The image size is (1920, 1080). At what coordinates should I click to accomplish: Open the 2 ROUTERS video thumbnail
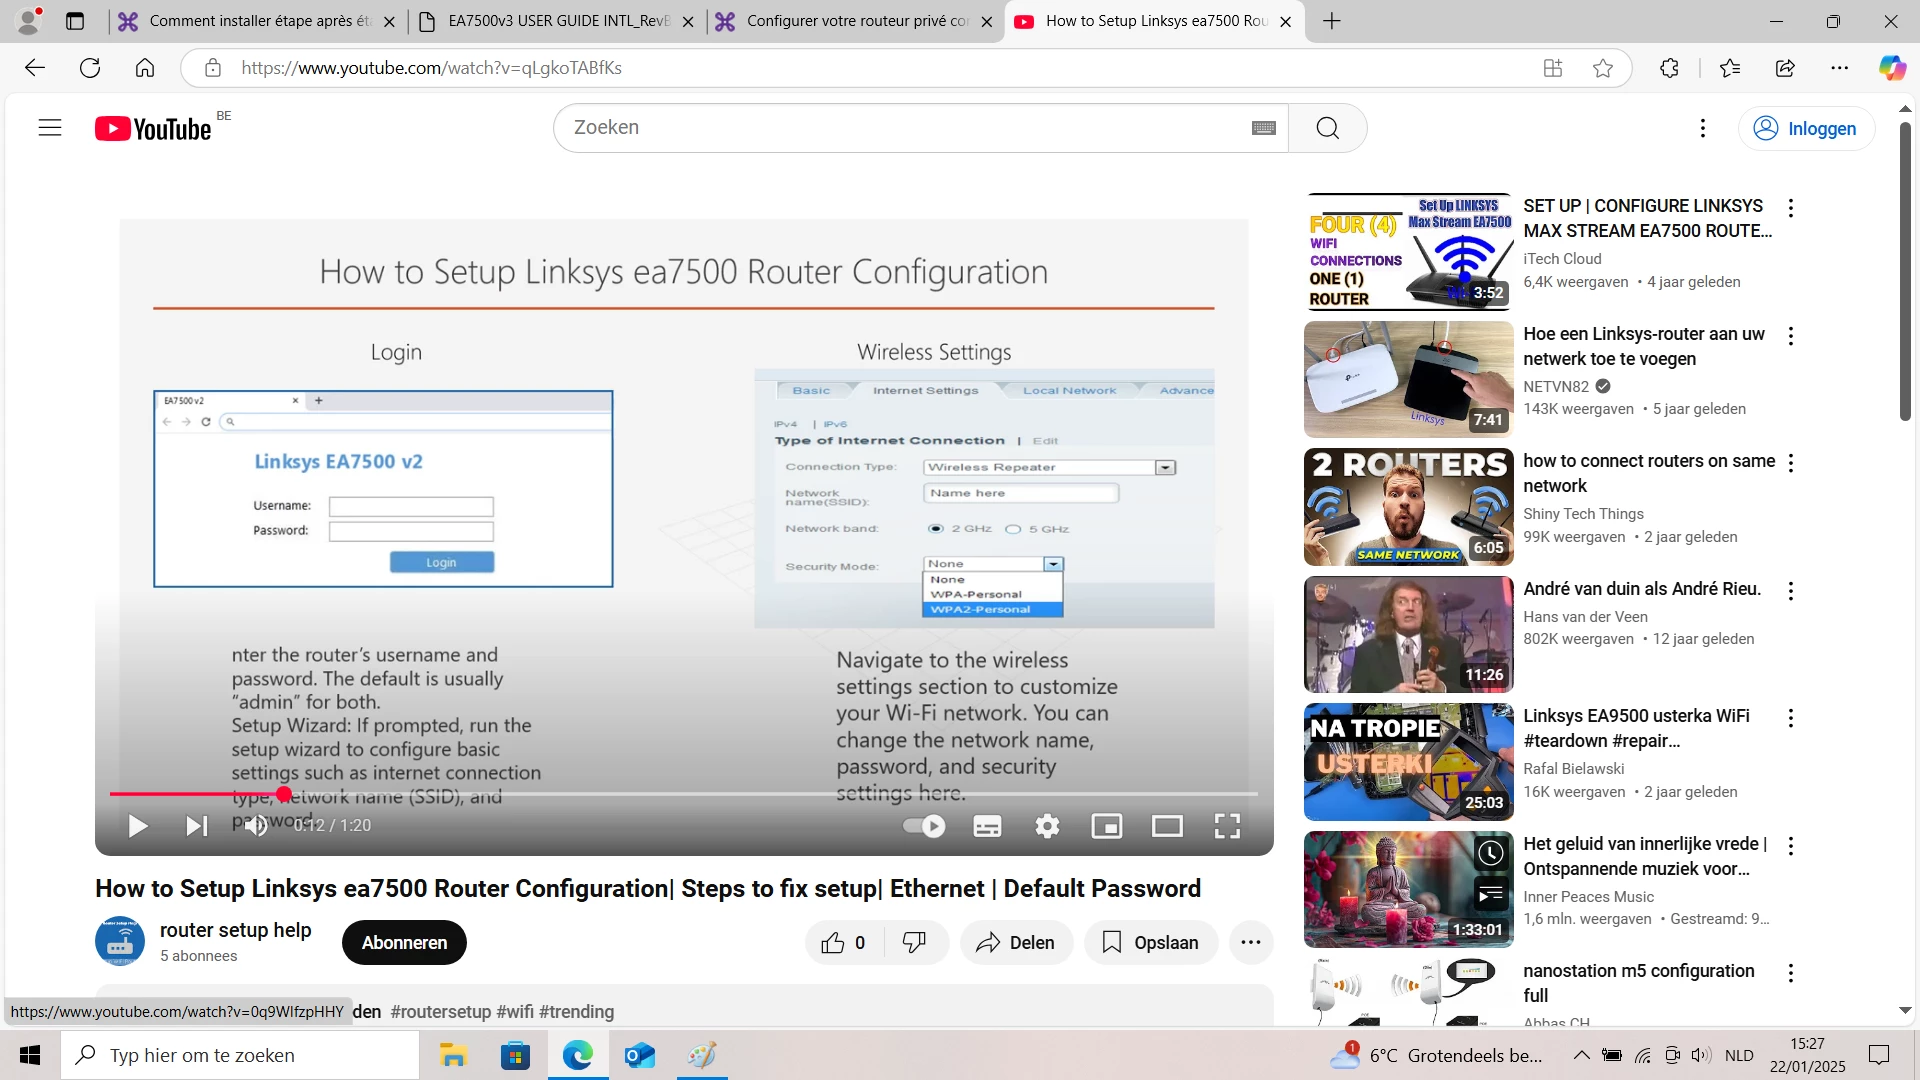(x=1408, y=507)
